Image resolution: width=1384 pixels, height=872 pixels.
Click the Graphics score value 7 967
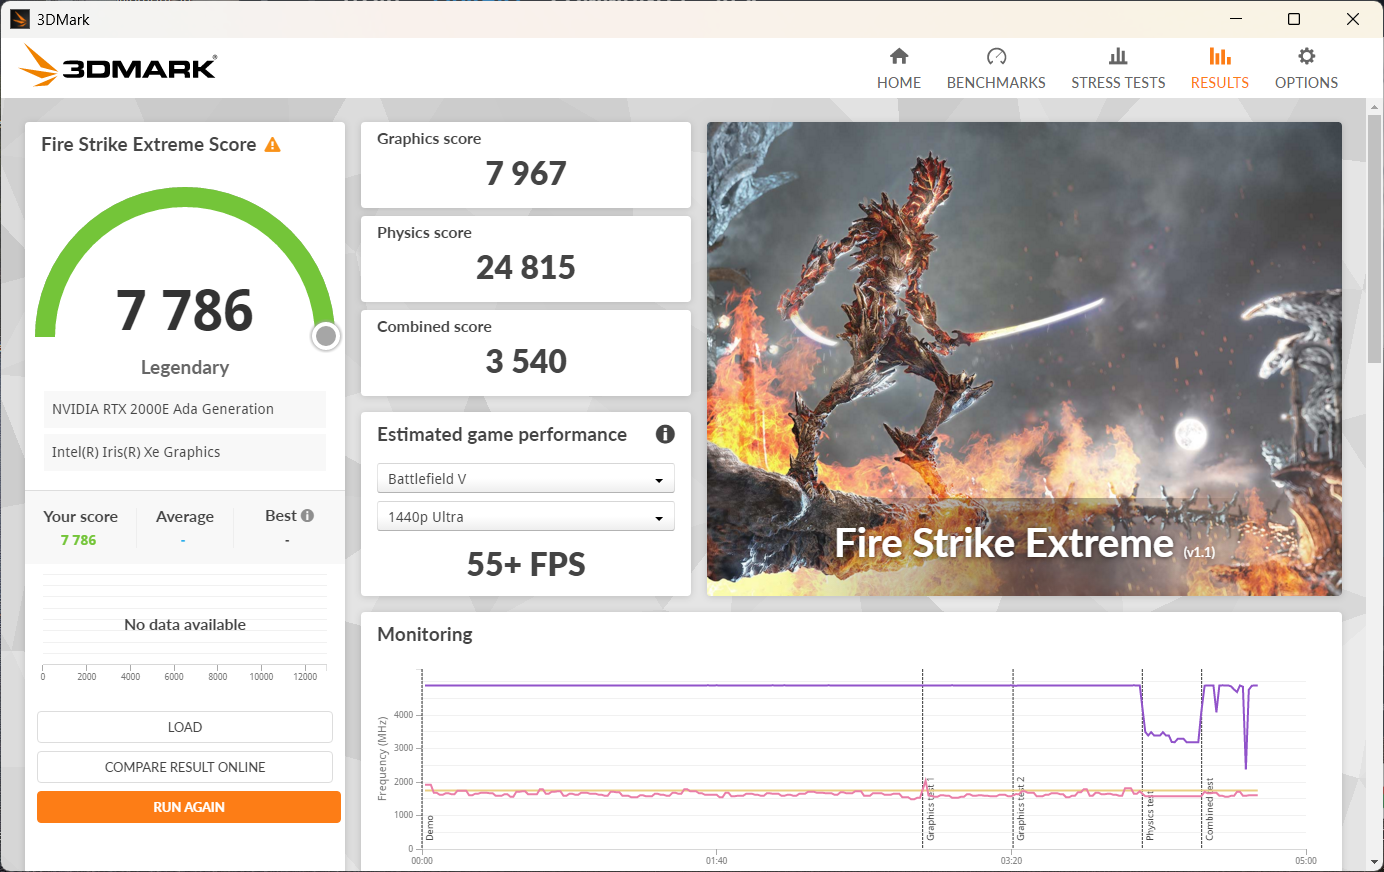pos(526,174)
